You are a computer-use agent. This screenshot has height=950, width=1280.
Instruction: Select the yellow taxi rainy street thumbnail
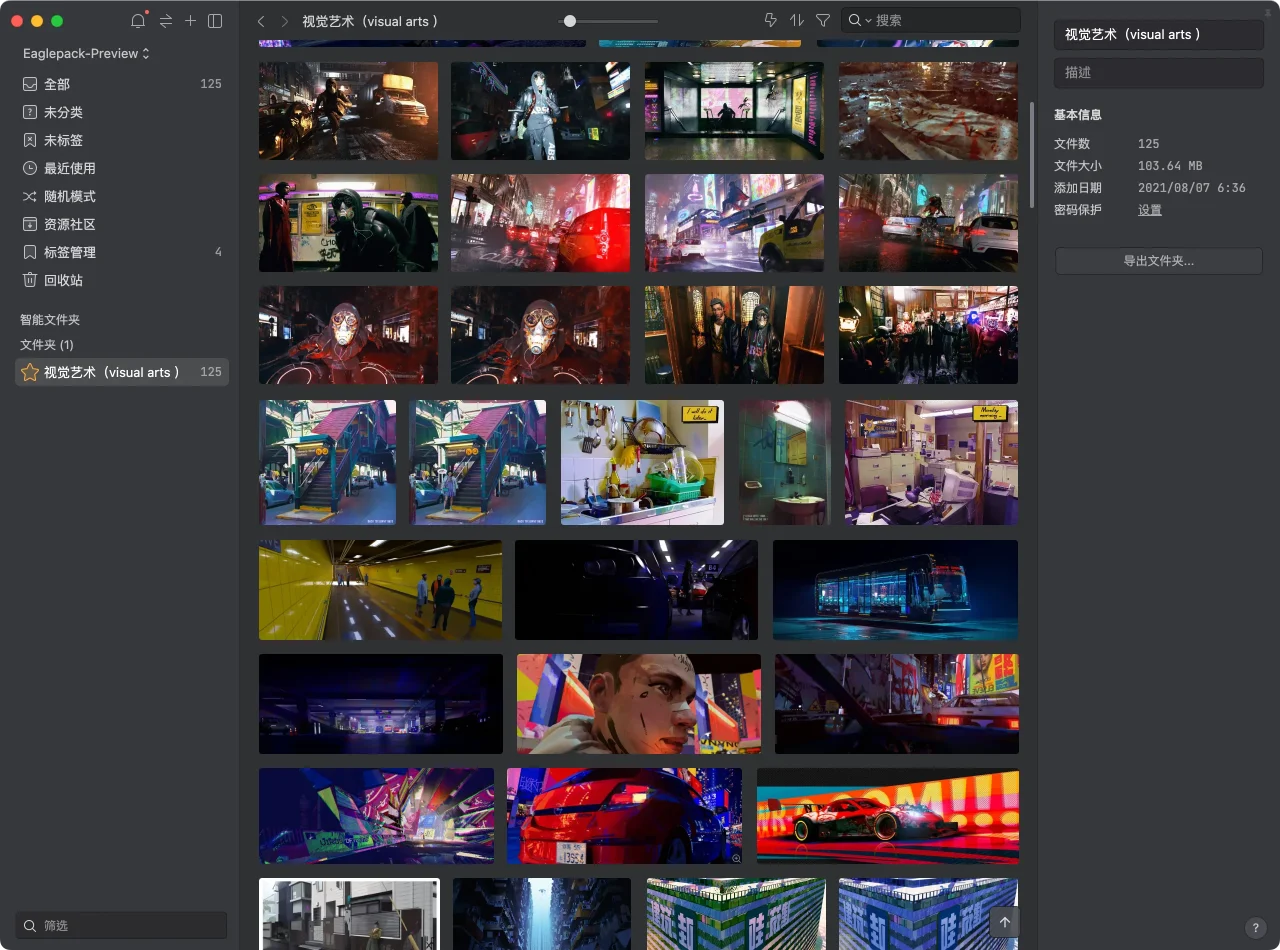pyautogui.click(x=734, y=223)
